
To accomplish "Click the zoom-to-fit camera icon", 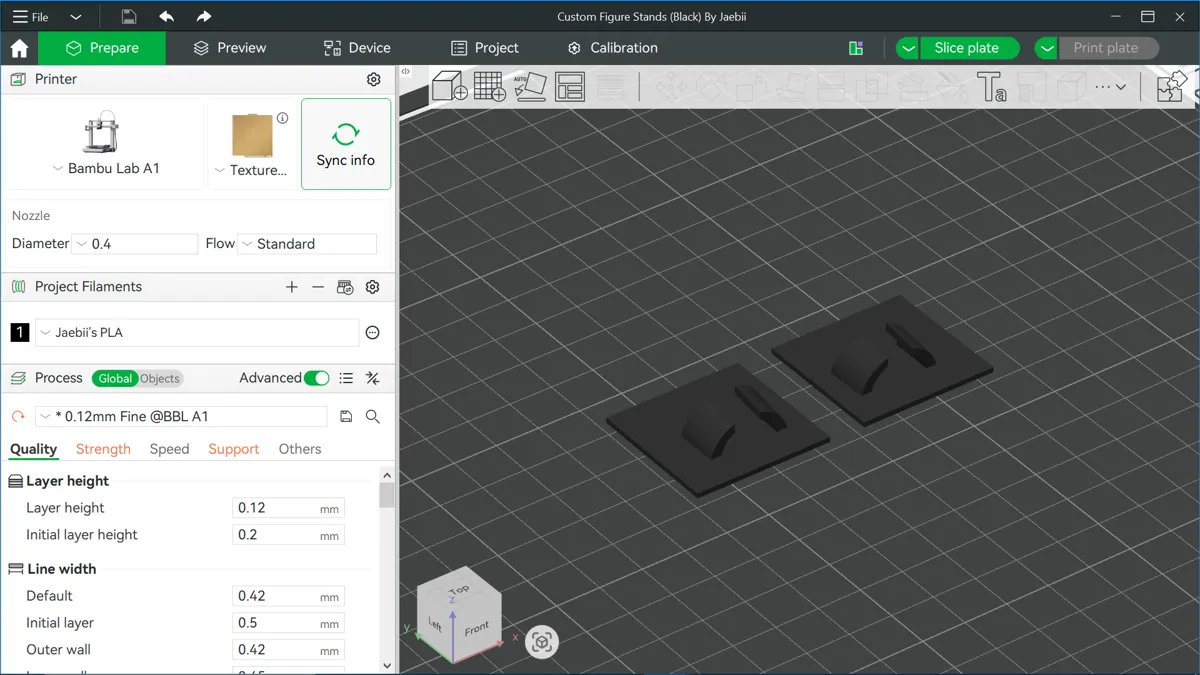I will pos(542,642).
